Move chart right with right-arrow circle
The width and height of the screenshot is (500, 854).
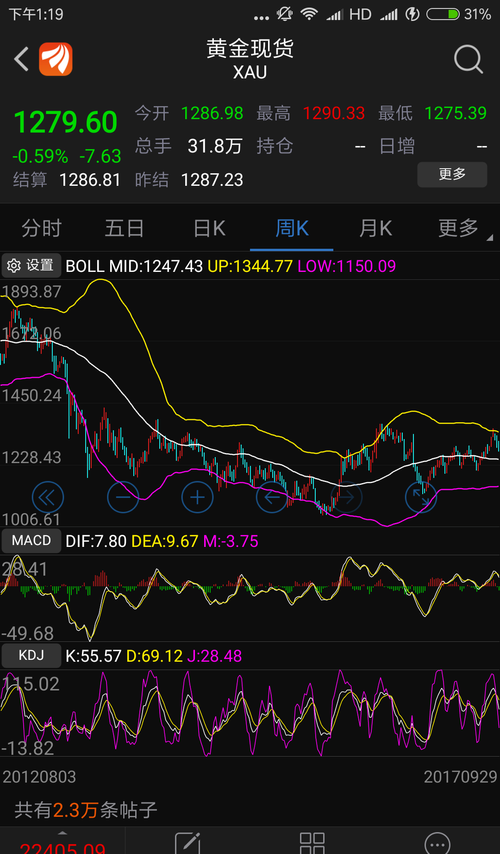(x=346, y=497)
